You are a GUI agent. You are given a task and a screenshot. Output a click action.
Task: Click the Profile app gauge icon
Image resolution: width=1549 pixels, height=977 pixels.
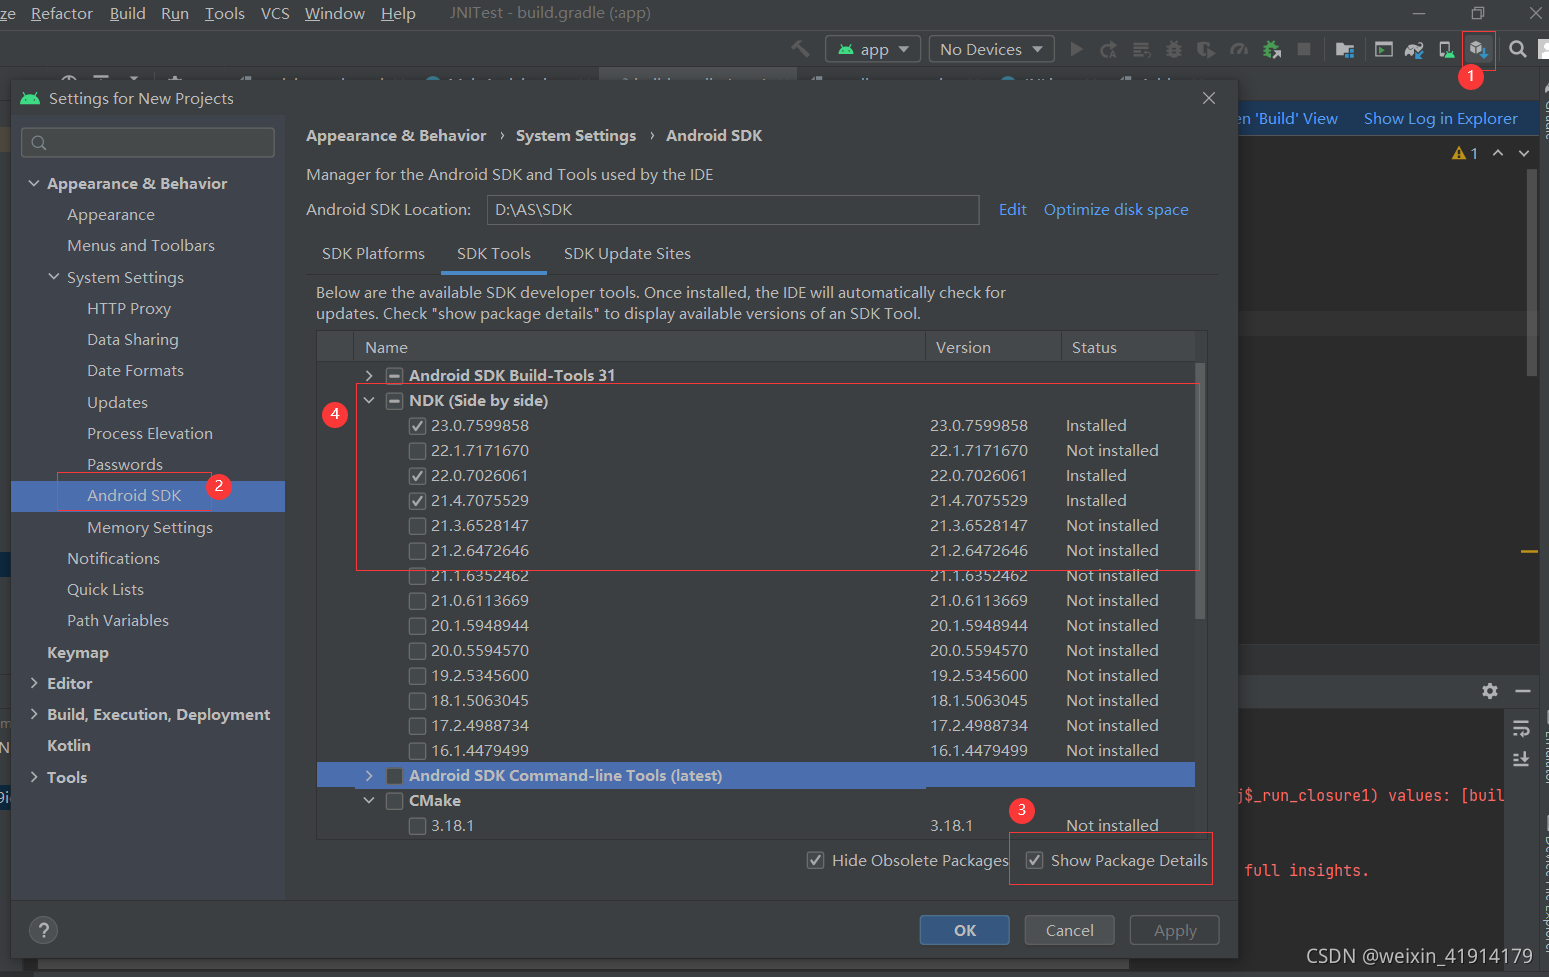click(x=1239, y=49)
